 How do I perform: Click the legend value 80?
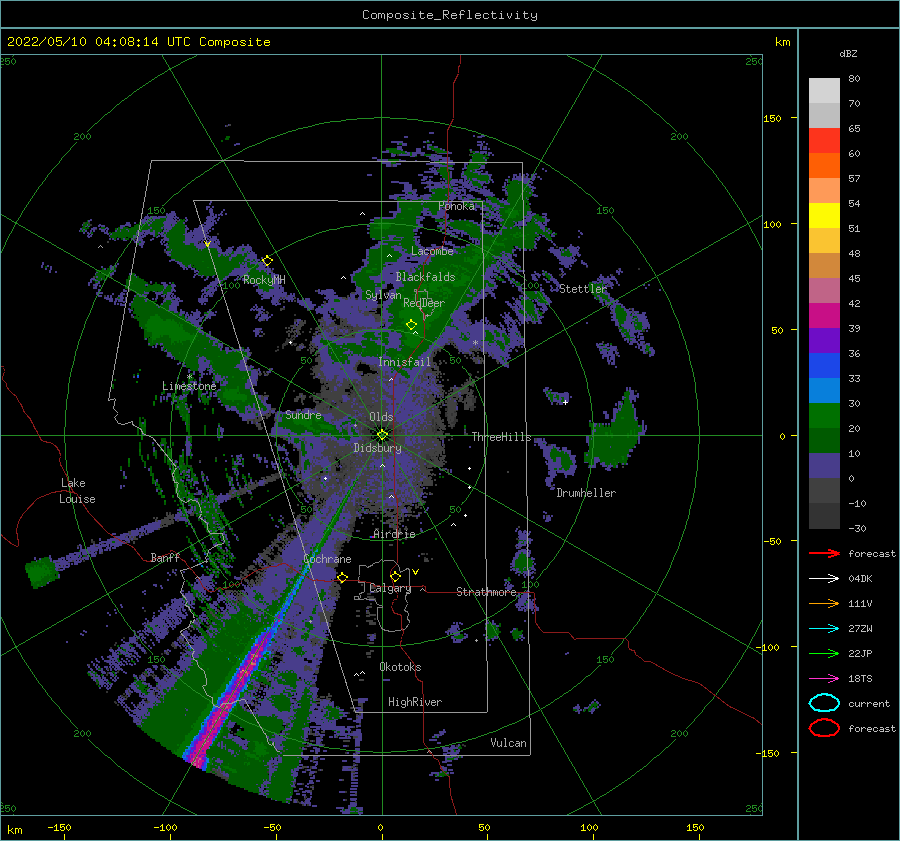[854, 78]
